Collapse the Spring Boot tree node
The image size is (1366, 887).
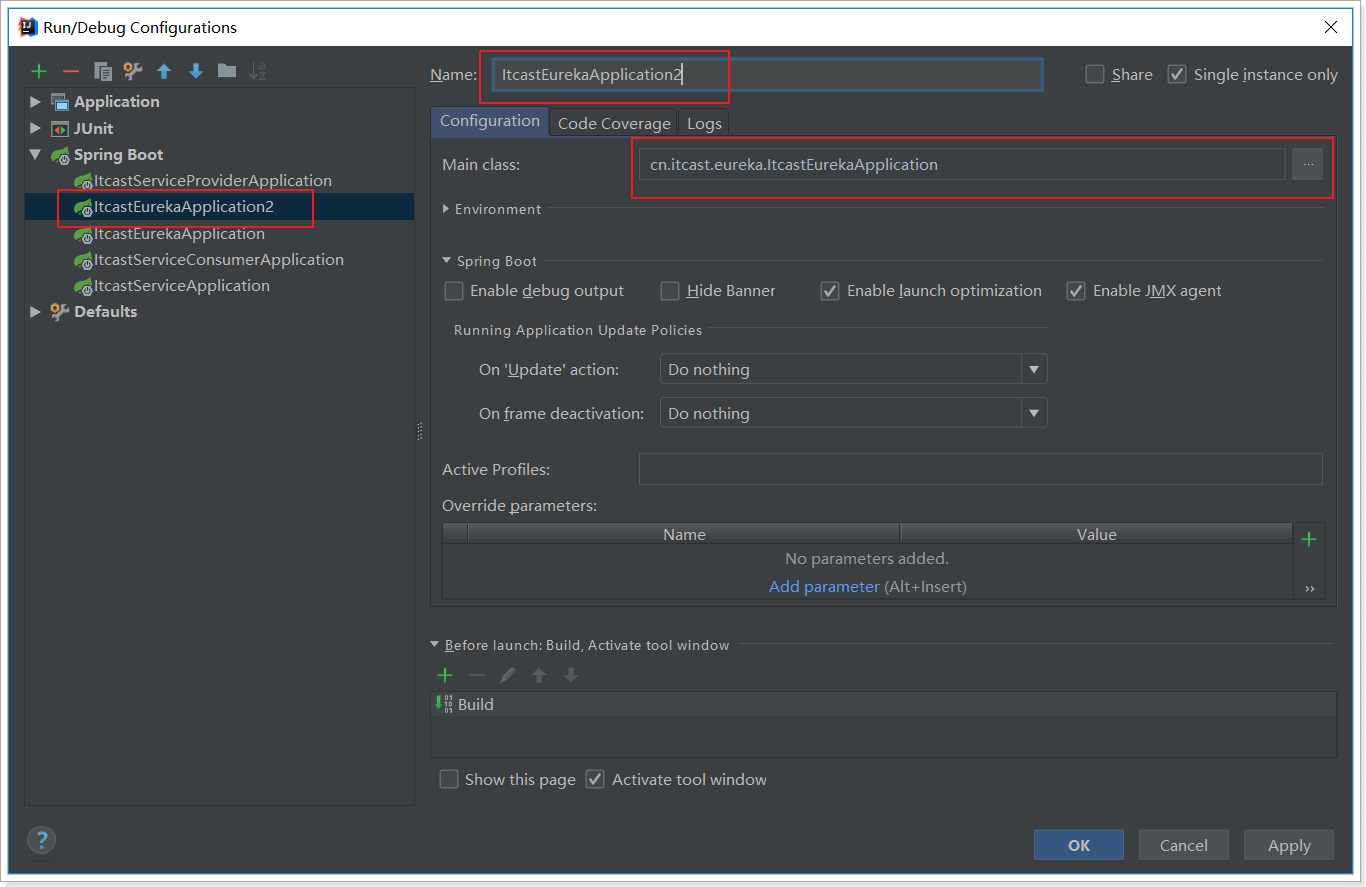click(36, 155)
